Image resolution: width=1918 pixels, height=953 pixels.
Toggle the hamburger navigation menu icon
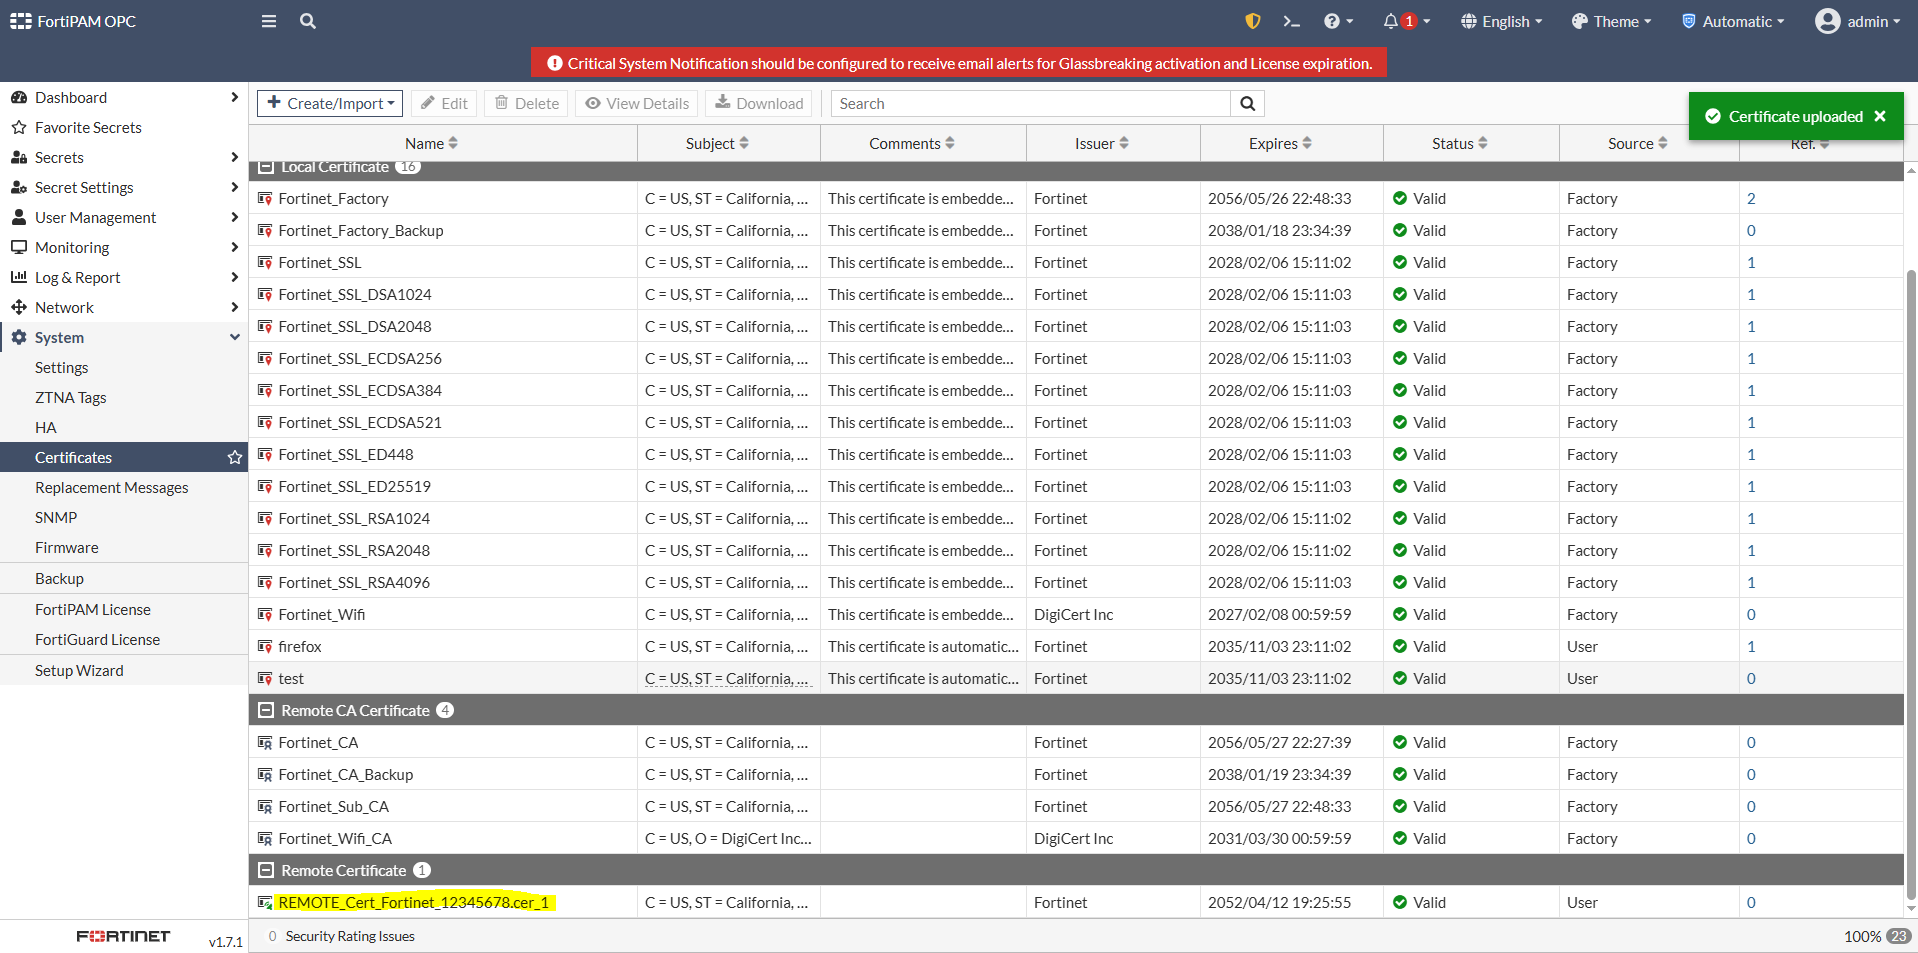pos(269,21)
